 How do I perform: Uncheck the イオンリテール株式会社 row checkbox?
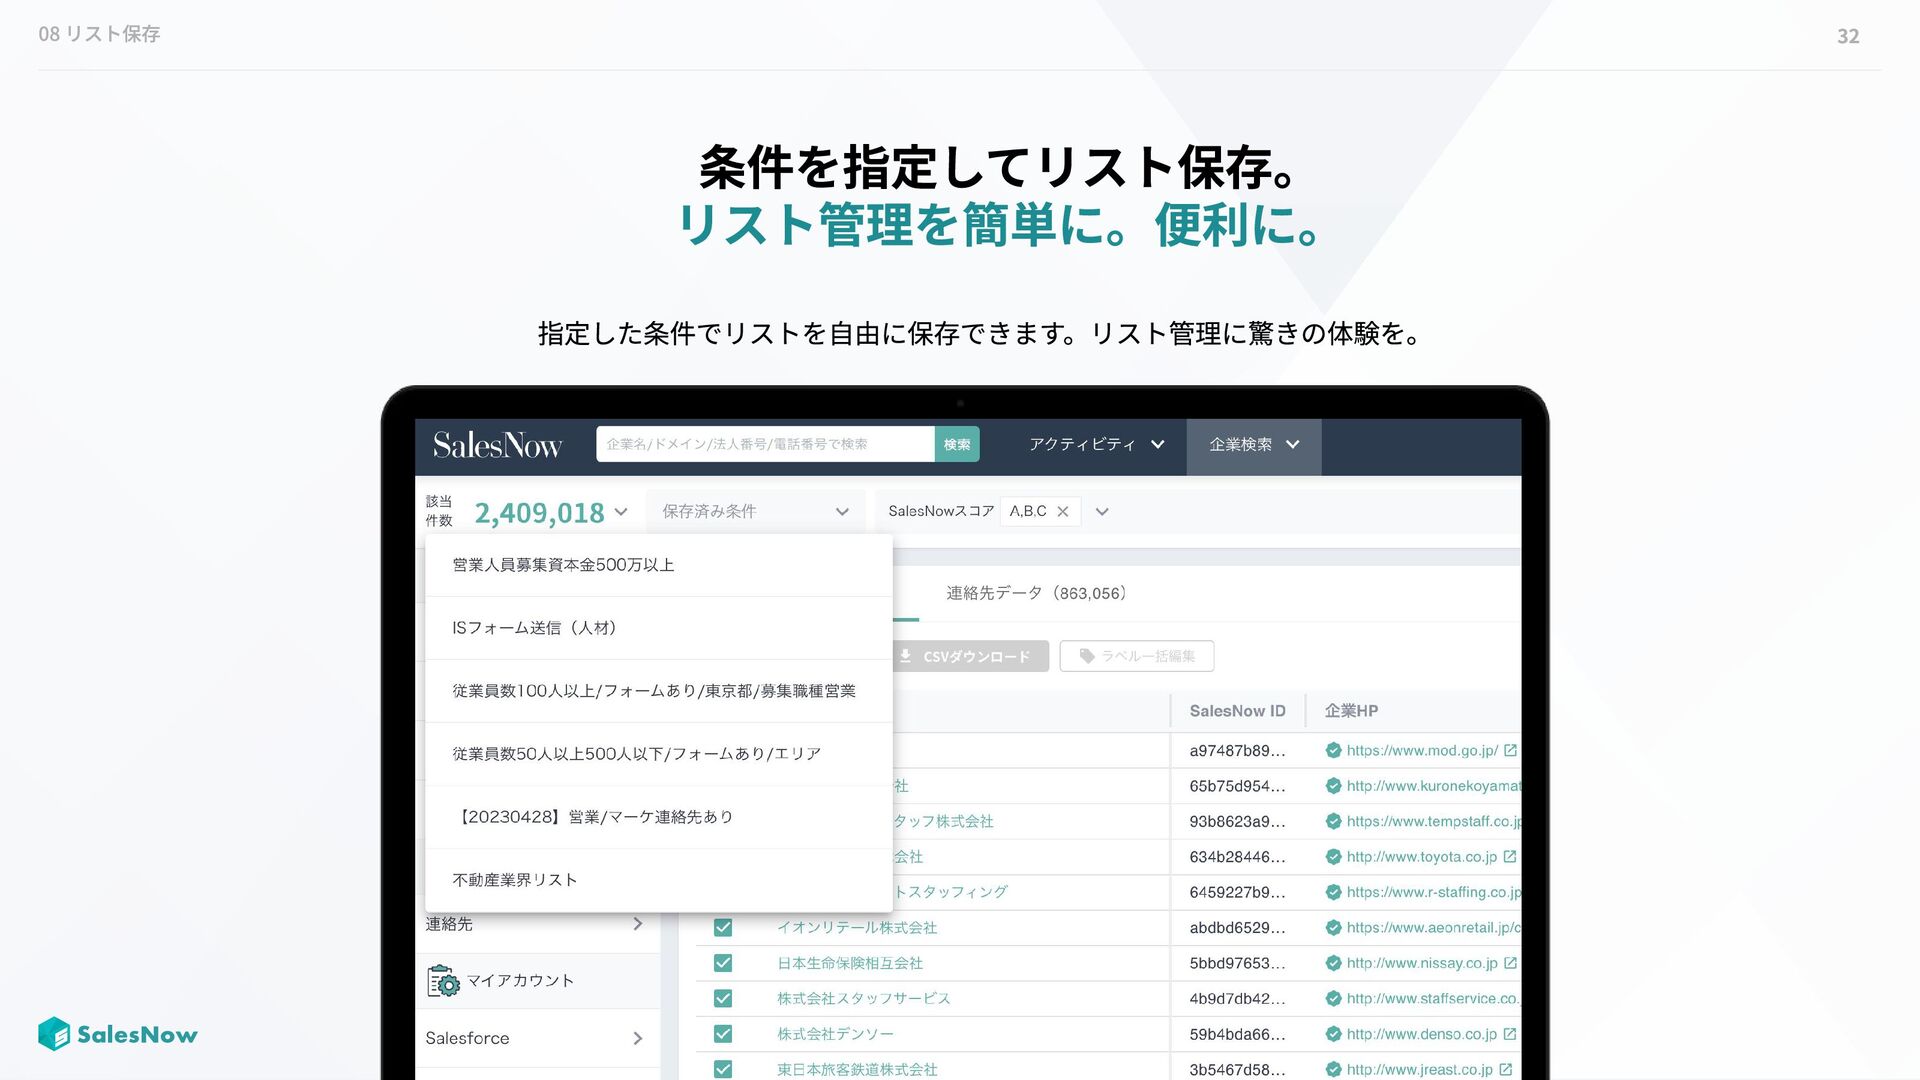(723, 928)
